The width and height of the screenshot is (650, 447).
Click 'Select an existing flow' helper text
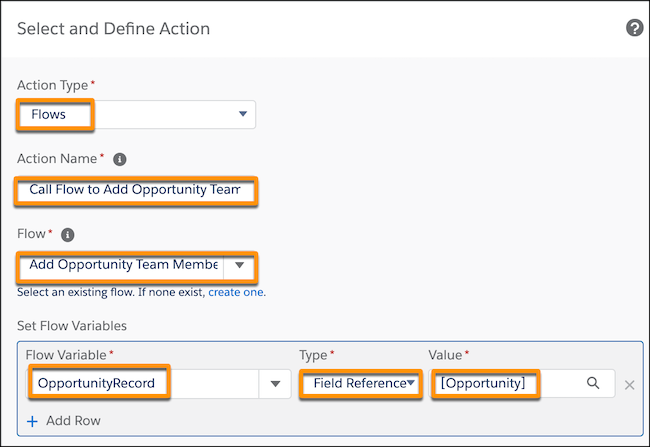point(111,292)
